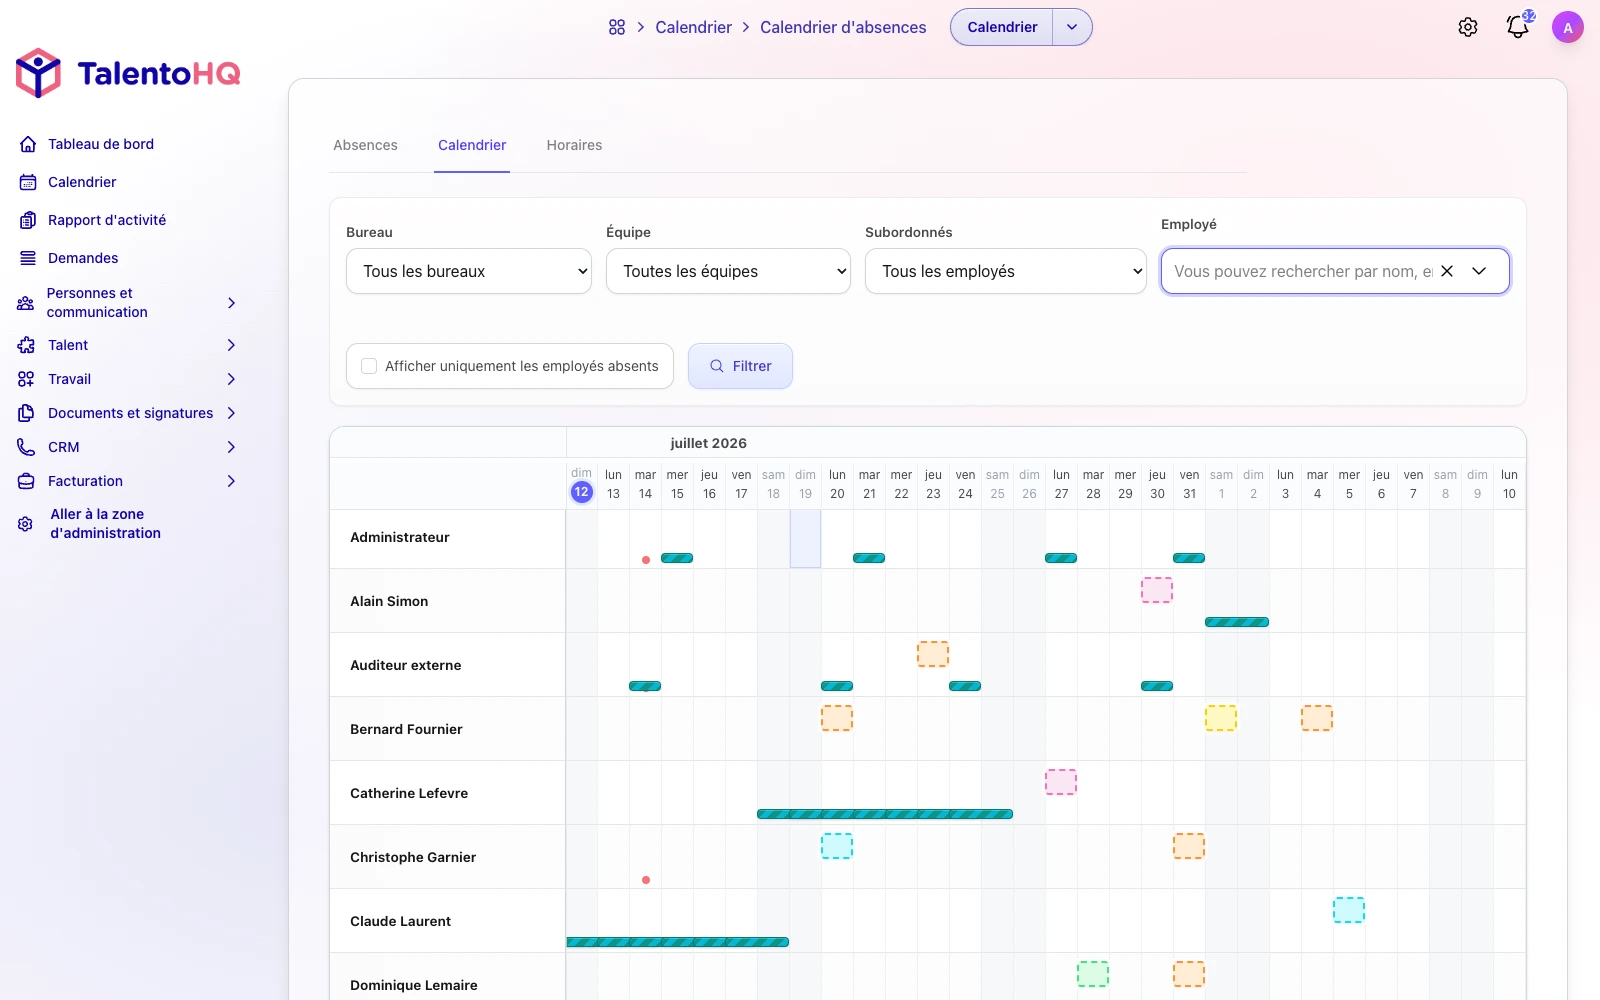This screenshot has width=1600, height=1000.
Task: Click the Filtrer button
Action: (x=740, y=366)
